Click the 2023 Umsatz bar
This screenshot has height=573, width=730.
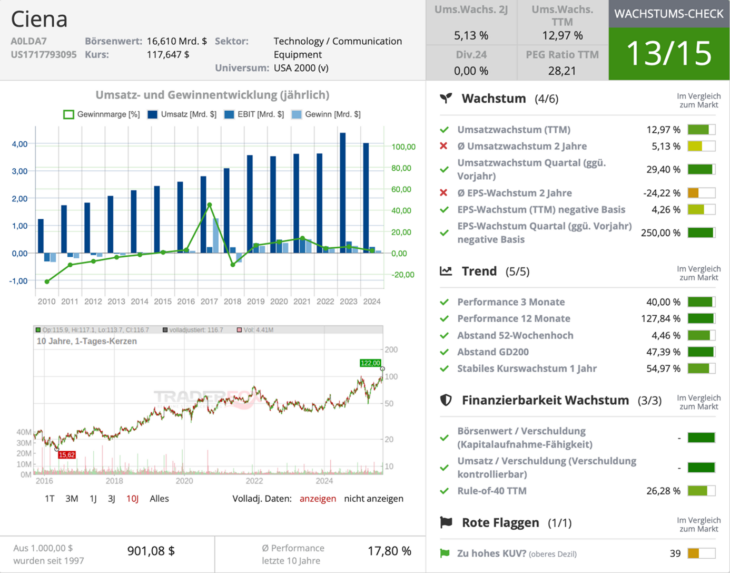pyautogui.click(x=343, y=193)
